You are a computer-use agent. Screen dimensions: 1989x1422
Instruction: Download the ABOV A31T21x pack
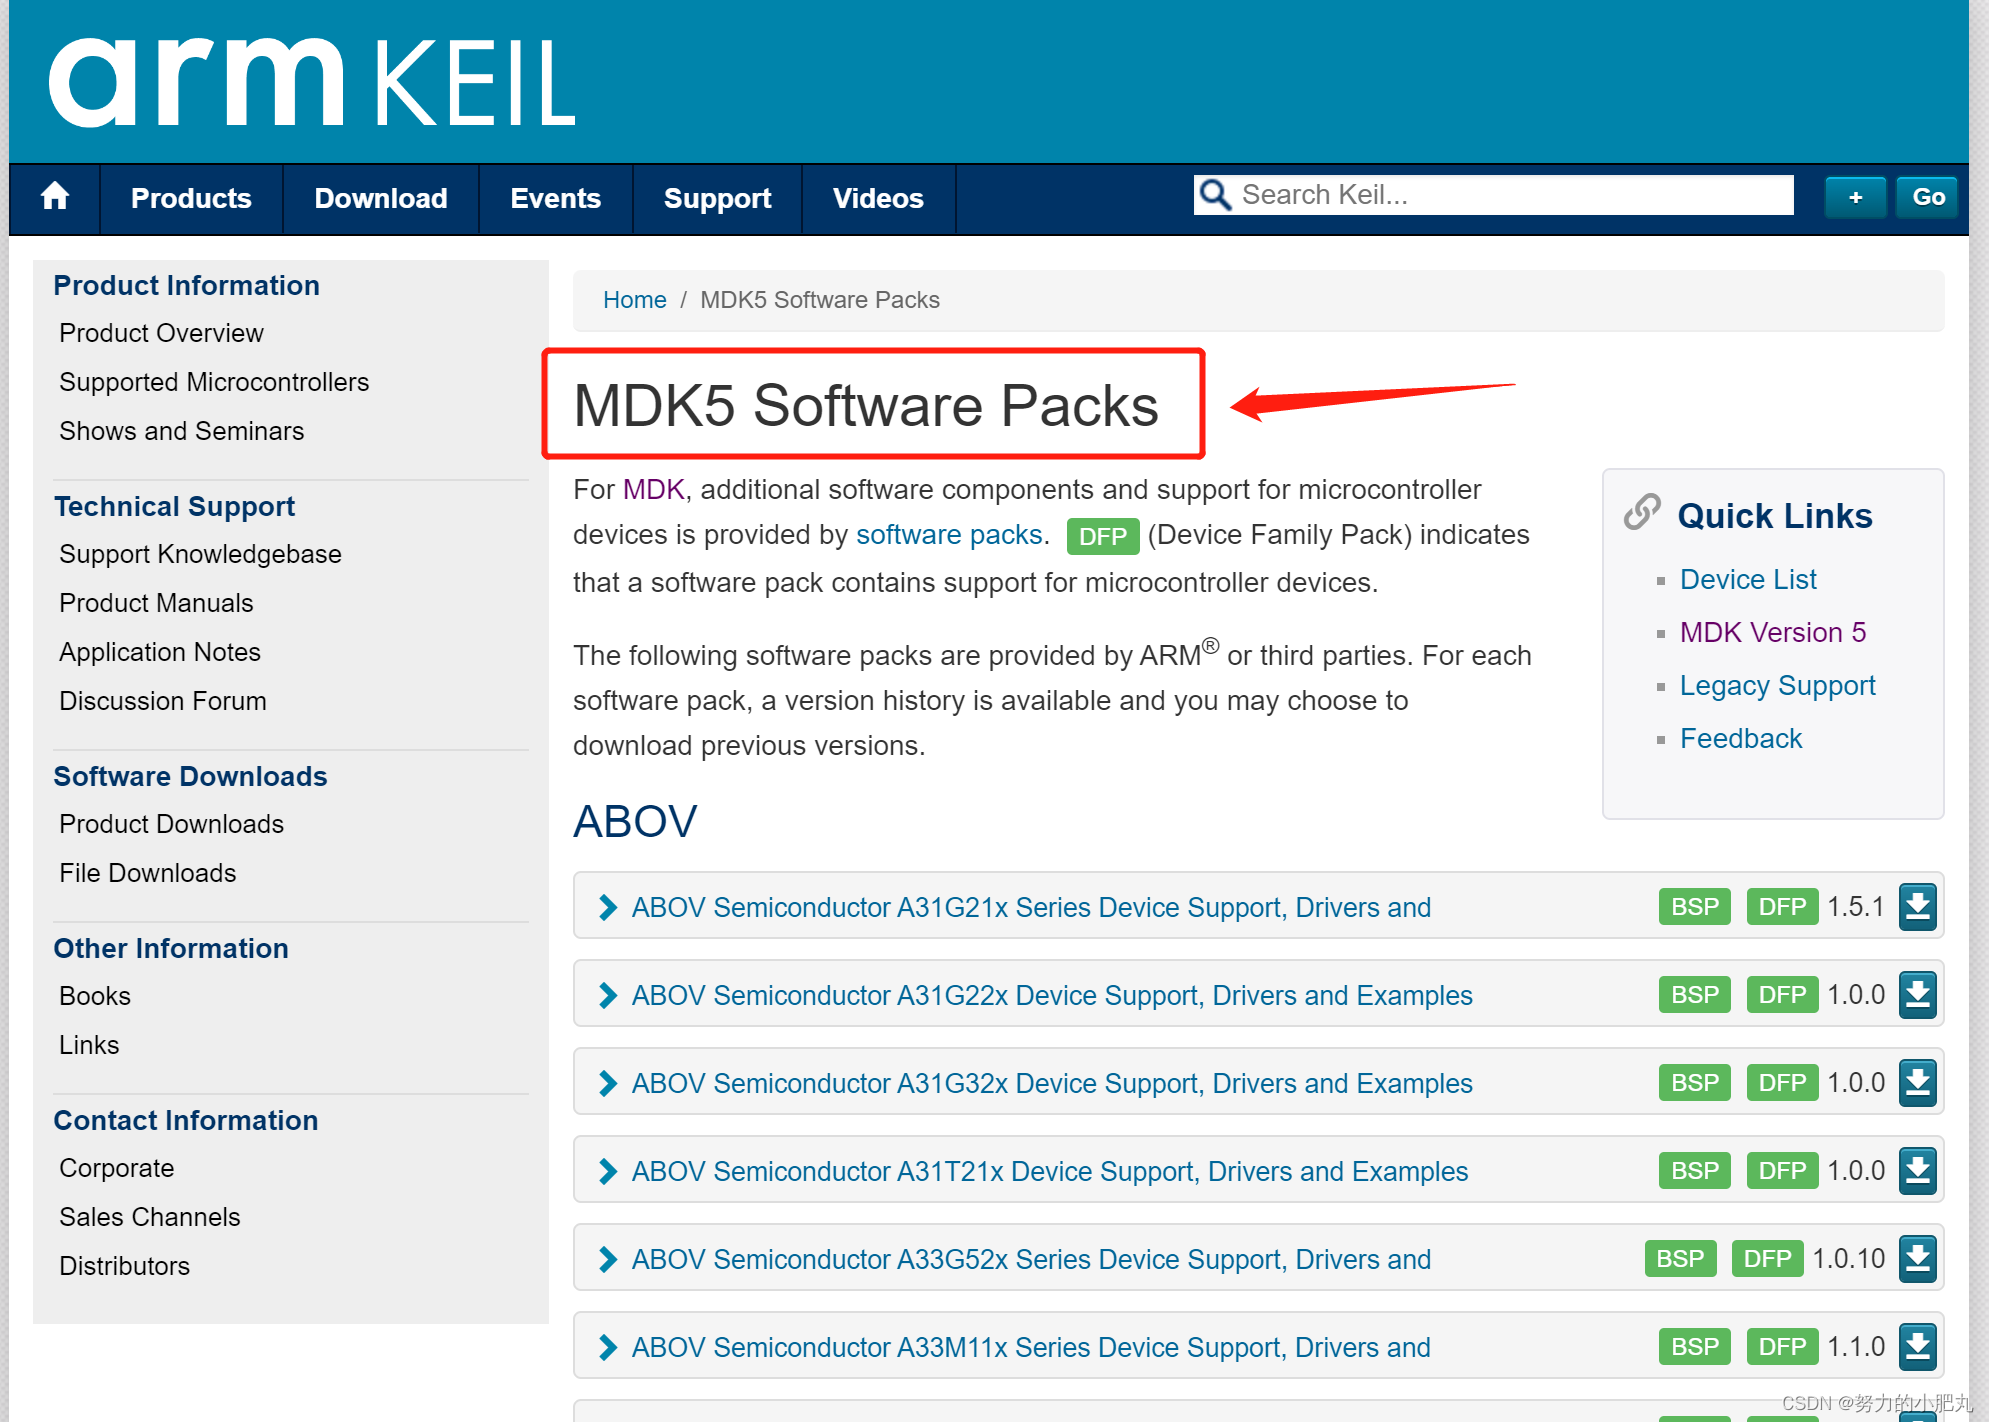1917,1171
